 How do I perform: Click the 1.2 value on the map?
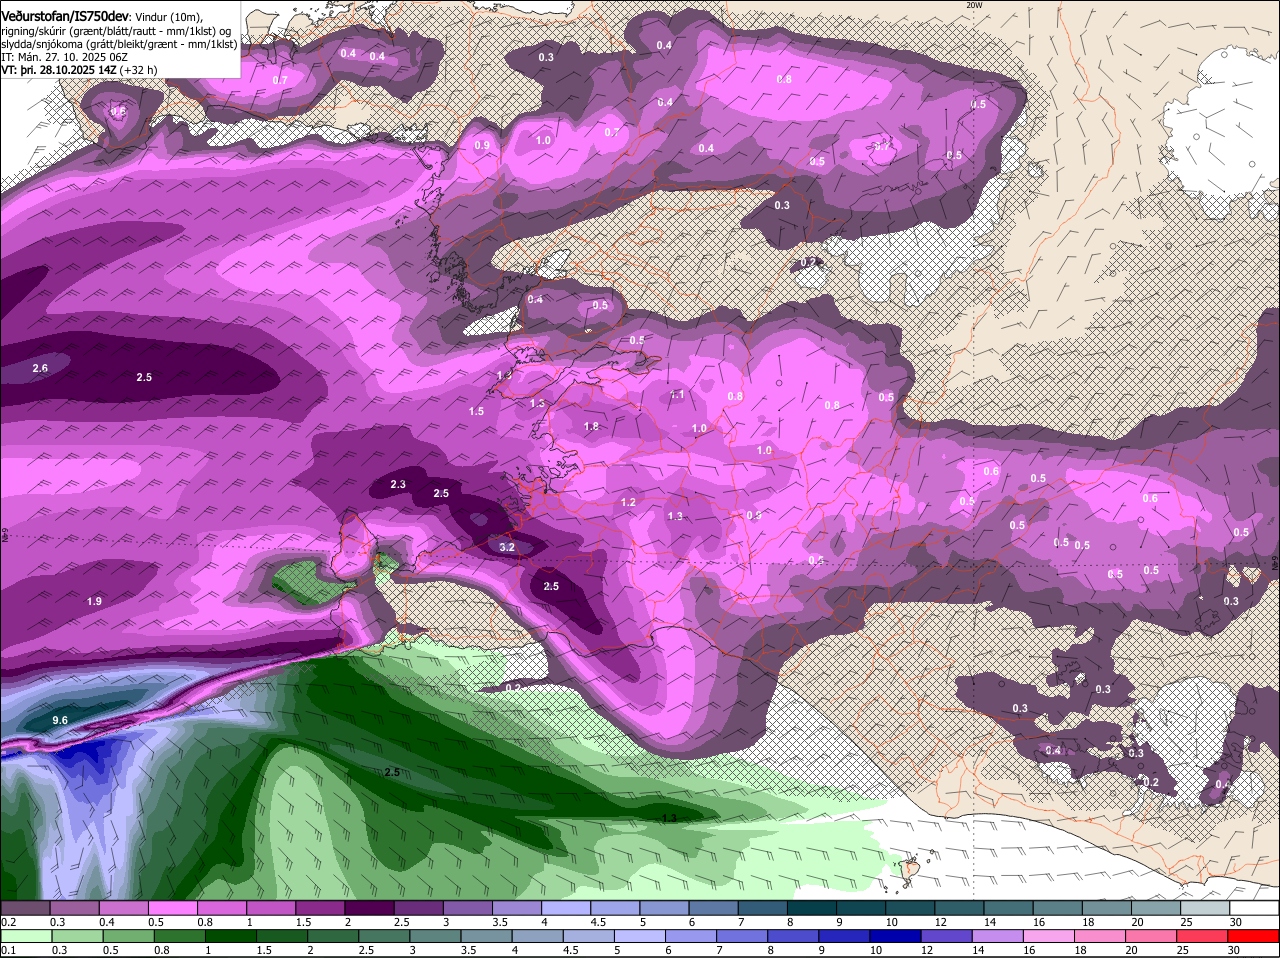pos(628,502)
